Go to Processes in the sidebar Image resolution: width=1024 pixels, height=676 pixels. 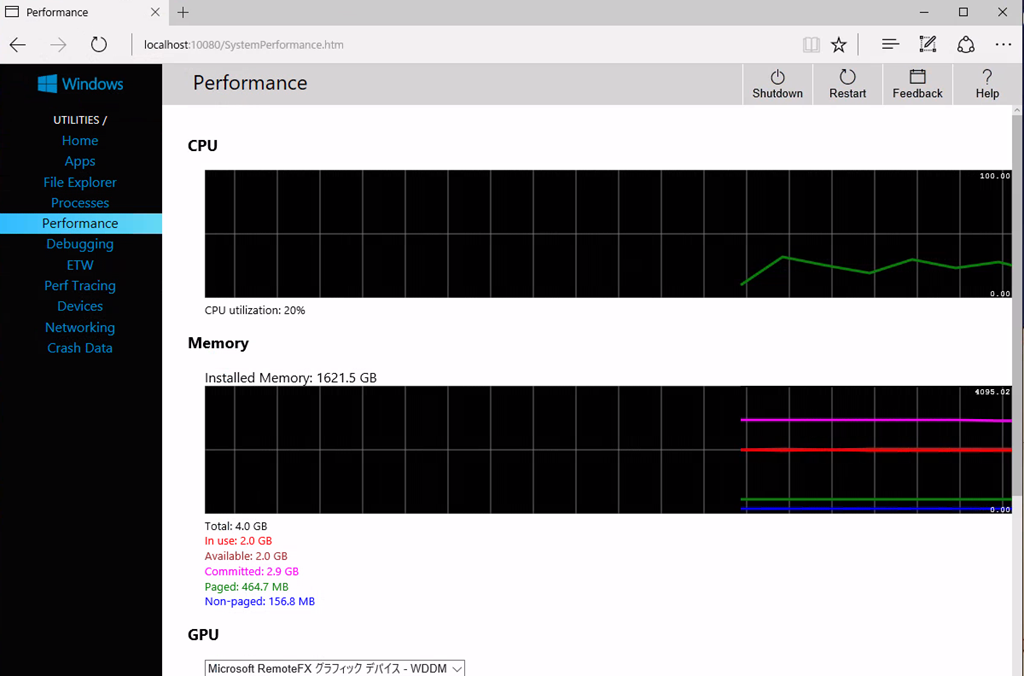click(x=80, y=203)
